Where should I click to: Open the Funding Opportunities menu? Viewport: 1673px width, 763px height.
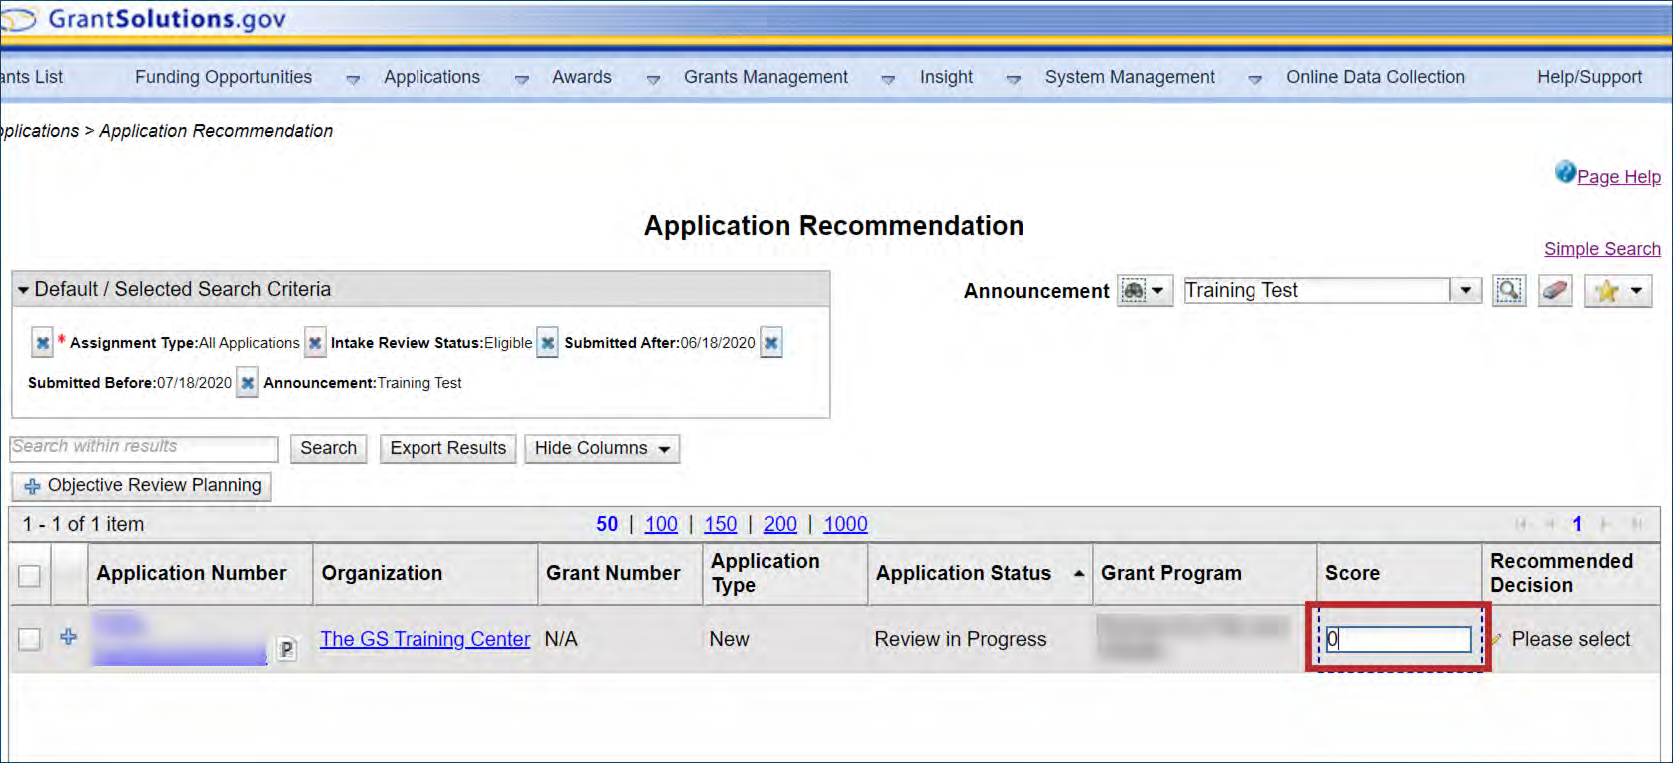[224, 78]
